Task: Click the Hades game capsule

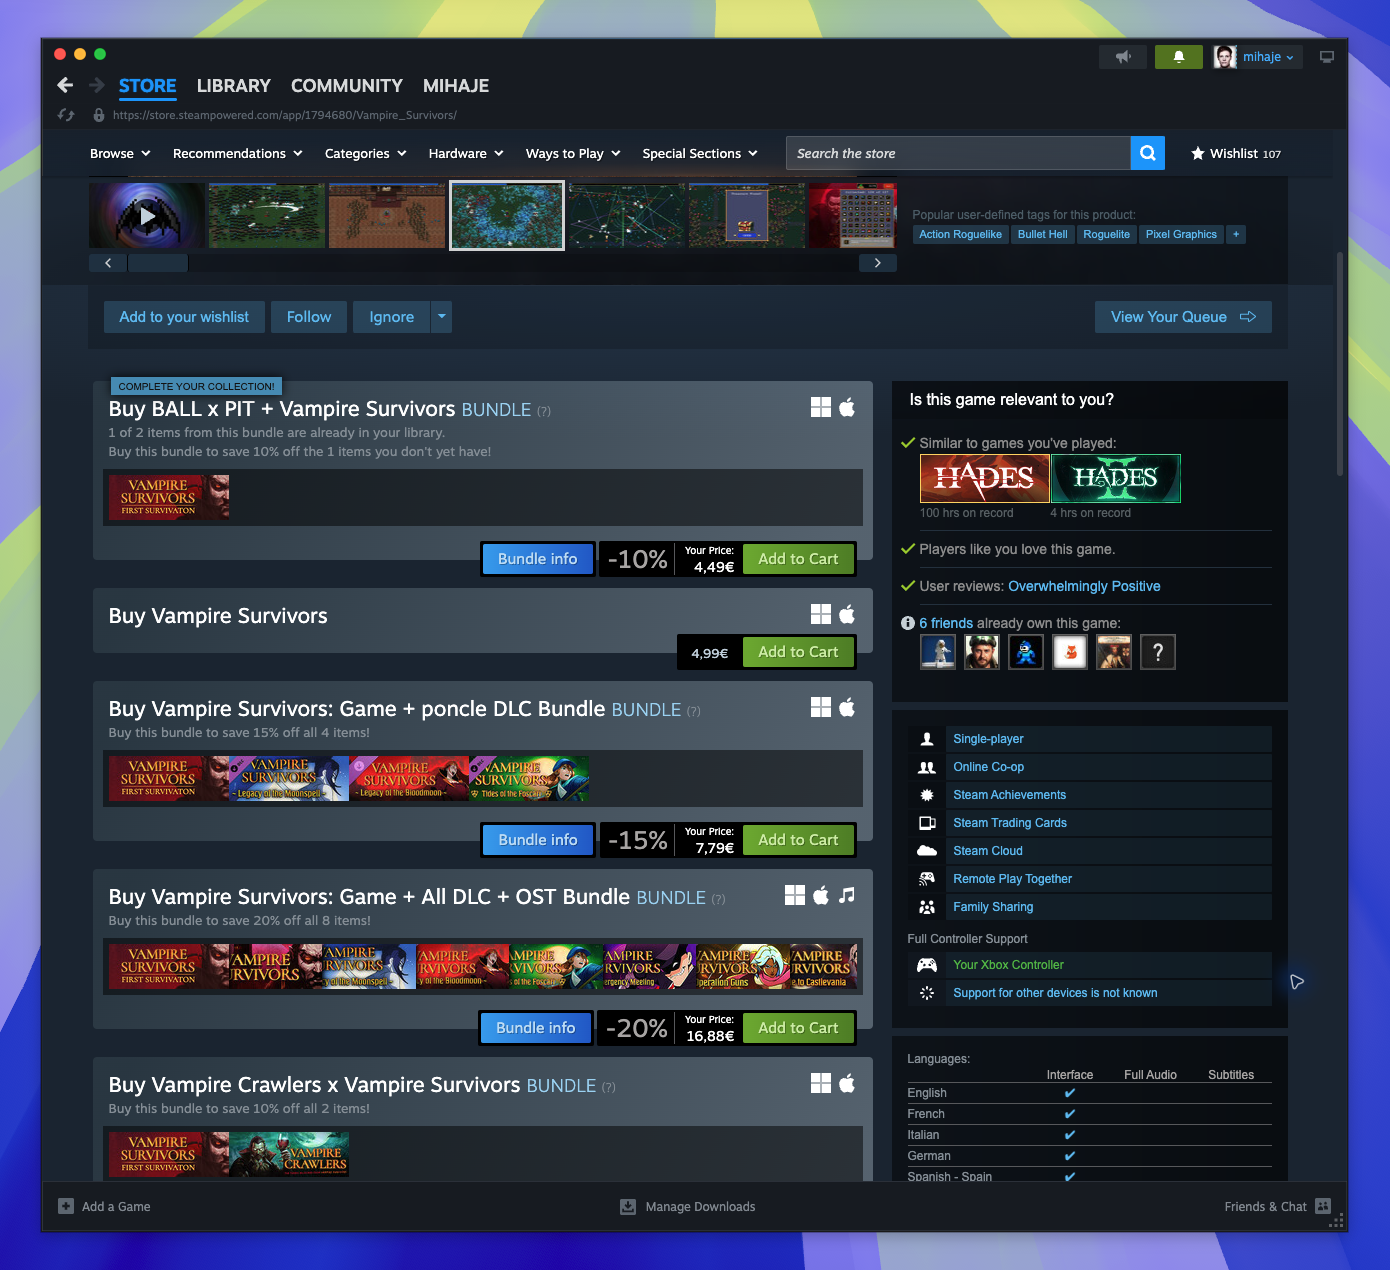Action: 985,478
